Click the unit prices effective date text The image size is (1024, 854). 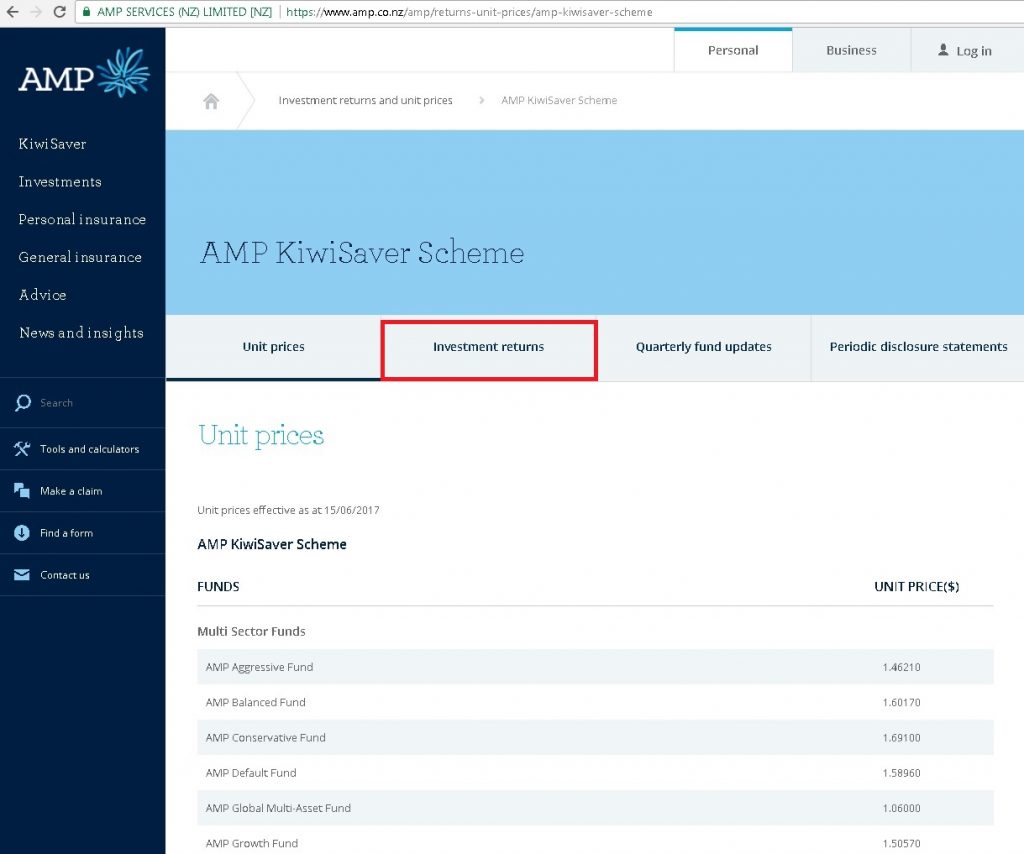(288, 510)
